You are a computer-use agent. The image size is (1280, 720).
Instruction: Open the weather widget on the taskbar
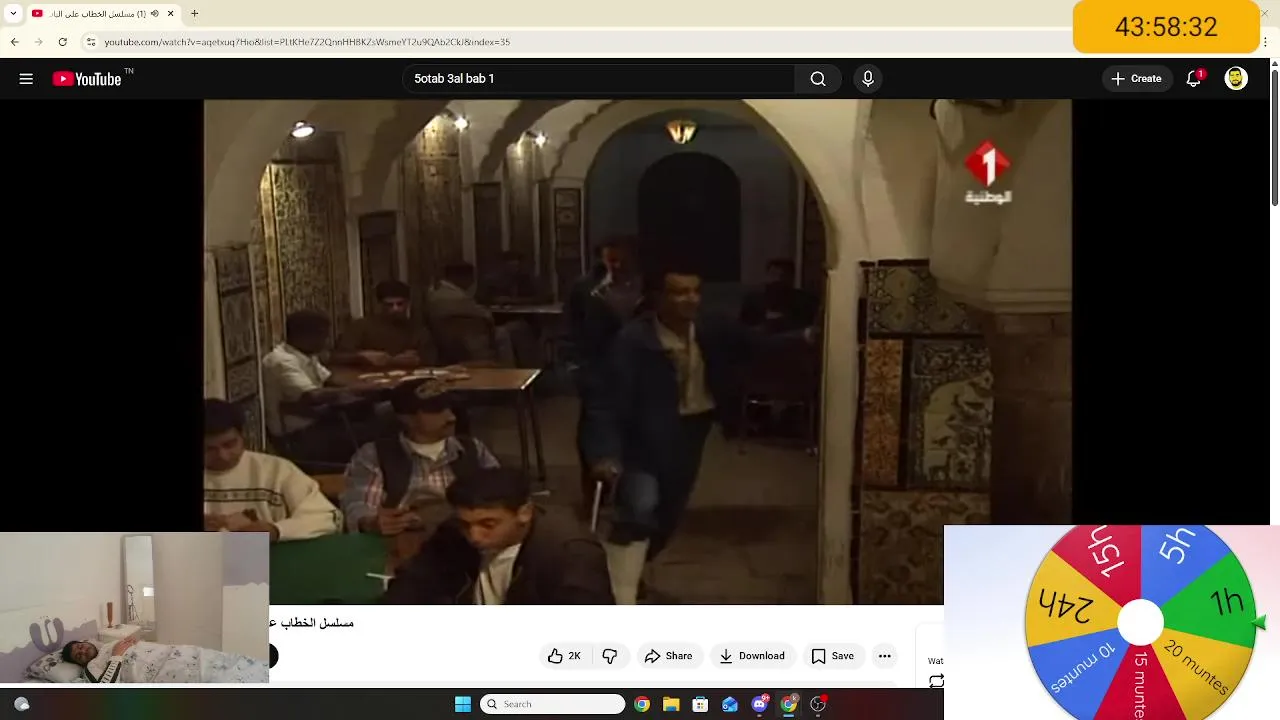click(x=21, y=704)
